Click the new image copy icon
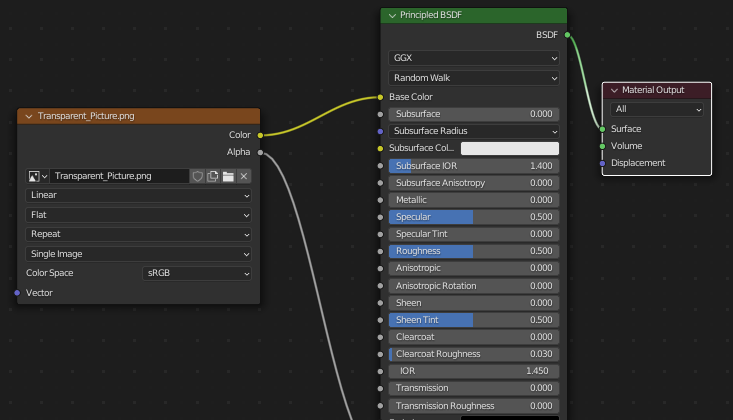 pos(213,176)
